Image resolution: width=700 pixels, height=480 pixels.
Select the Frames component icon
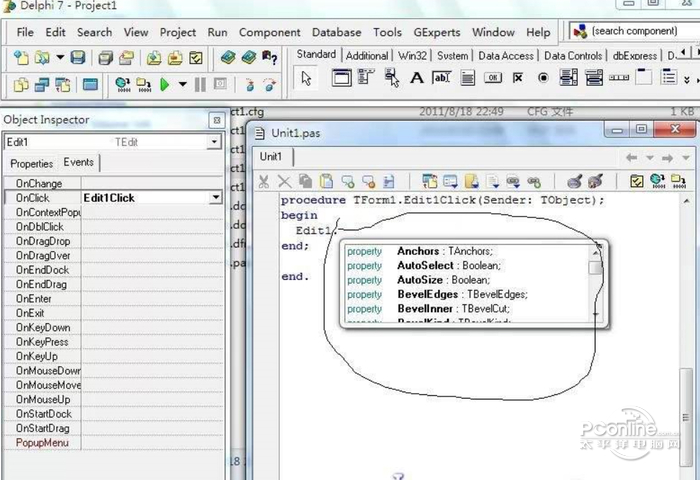tap(341, 78)
